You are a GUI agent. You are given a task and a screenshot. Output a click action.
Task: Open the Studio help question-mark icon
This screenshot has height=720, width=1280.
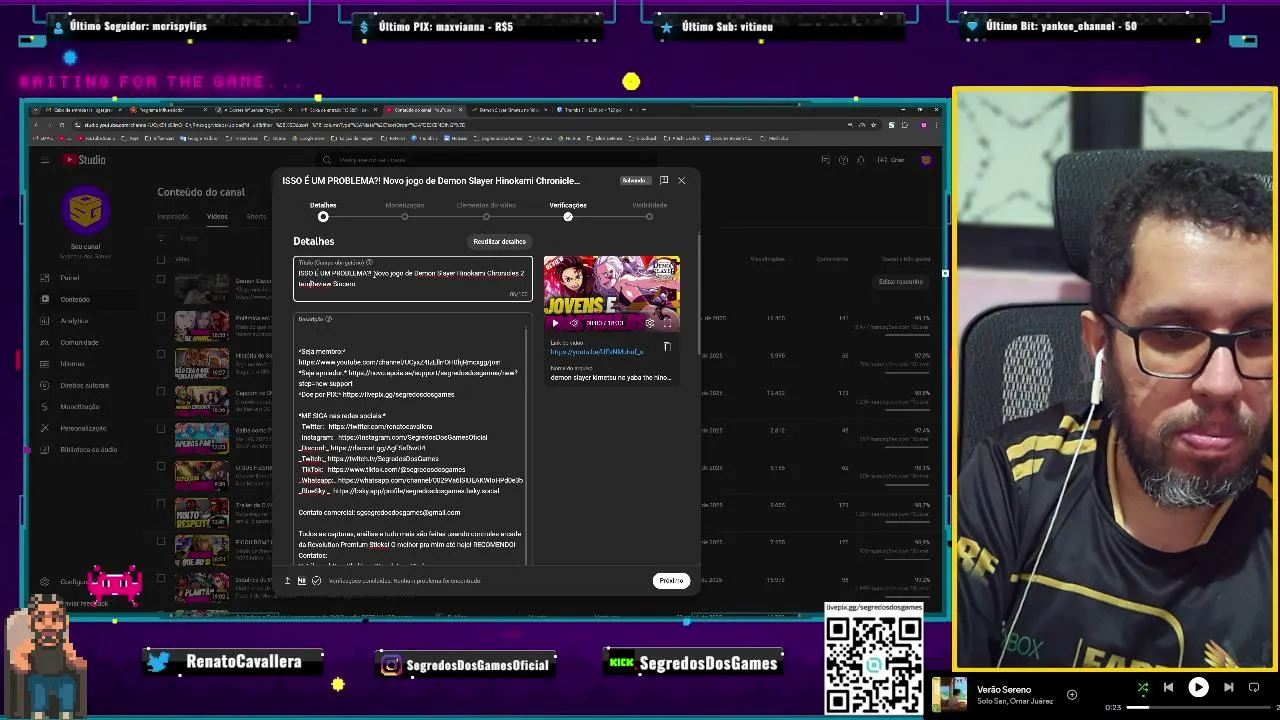click(x=843, y=160)
